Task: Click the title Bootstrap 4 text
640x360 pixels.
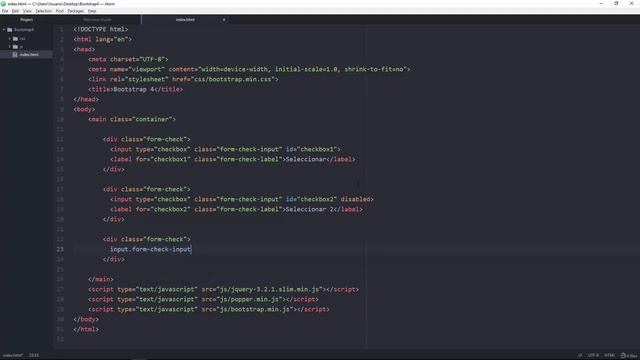Action: click(x=133, y=89)
